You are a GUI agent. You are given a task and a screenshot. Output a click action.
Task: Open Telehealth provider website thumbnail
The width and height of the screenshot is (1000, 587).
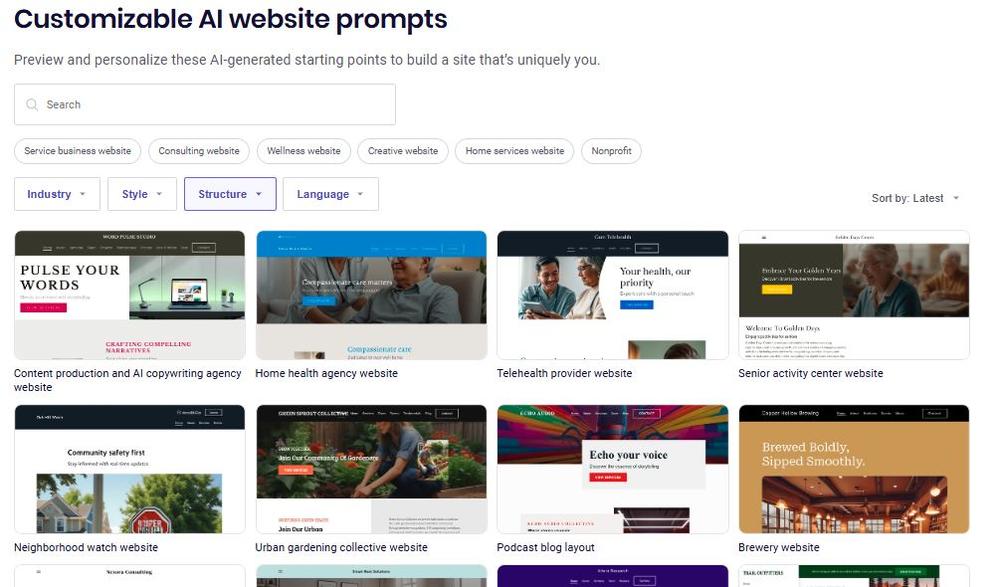[x=612, y=295]
